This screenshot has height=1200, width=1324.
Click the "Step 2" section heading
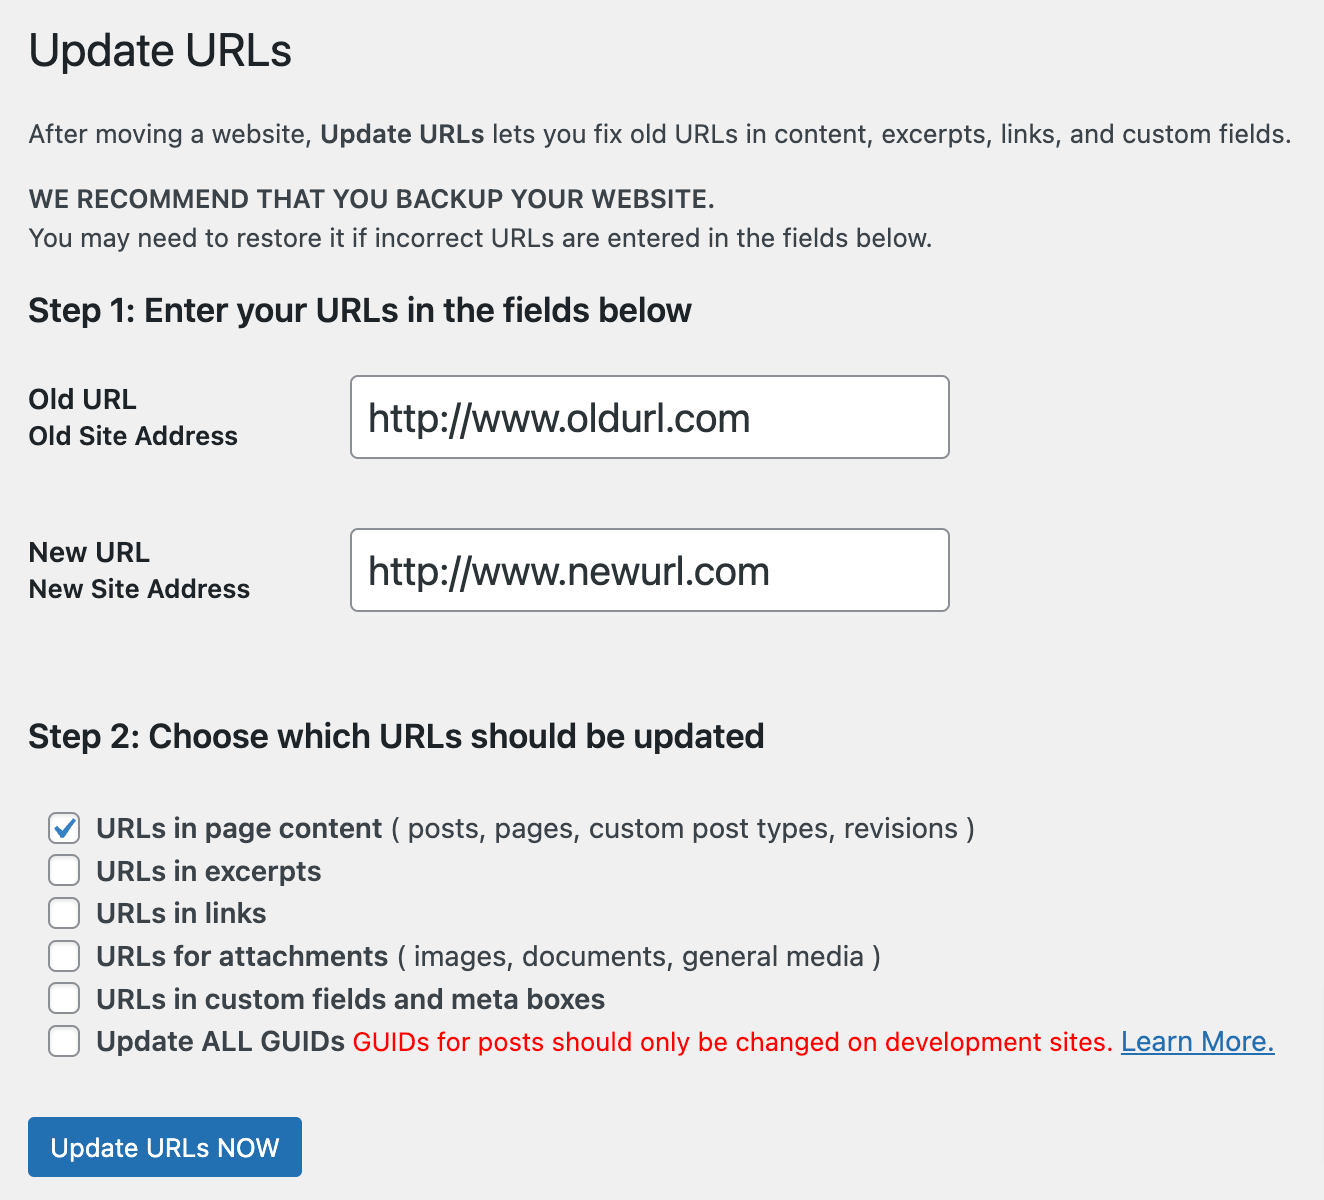point(396,737)
